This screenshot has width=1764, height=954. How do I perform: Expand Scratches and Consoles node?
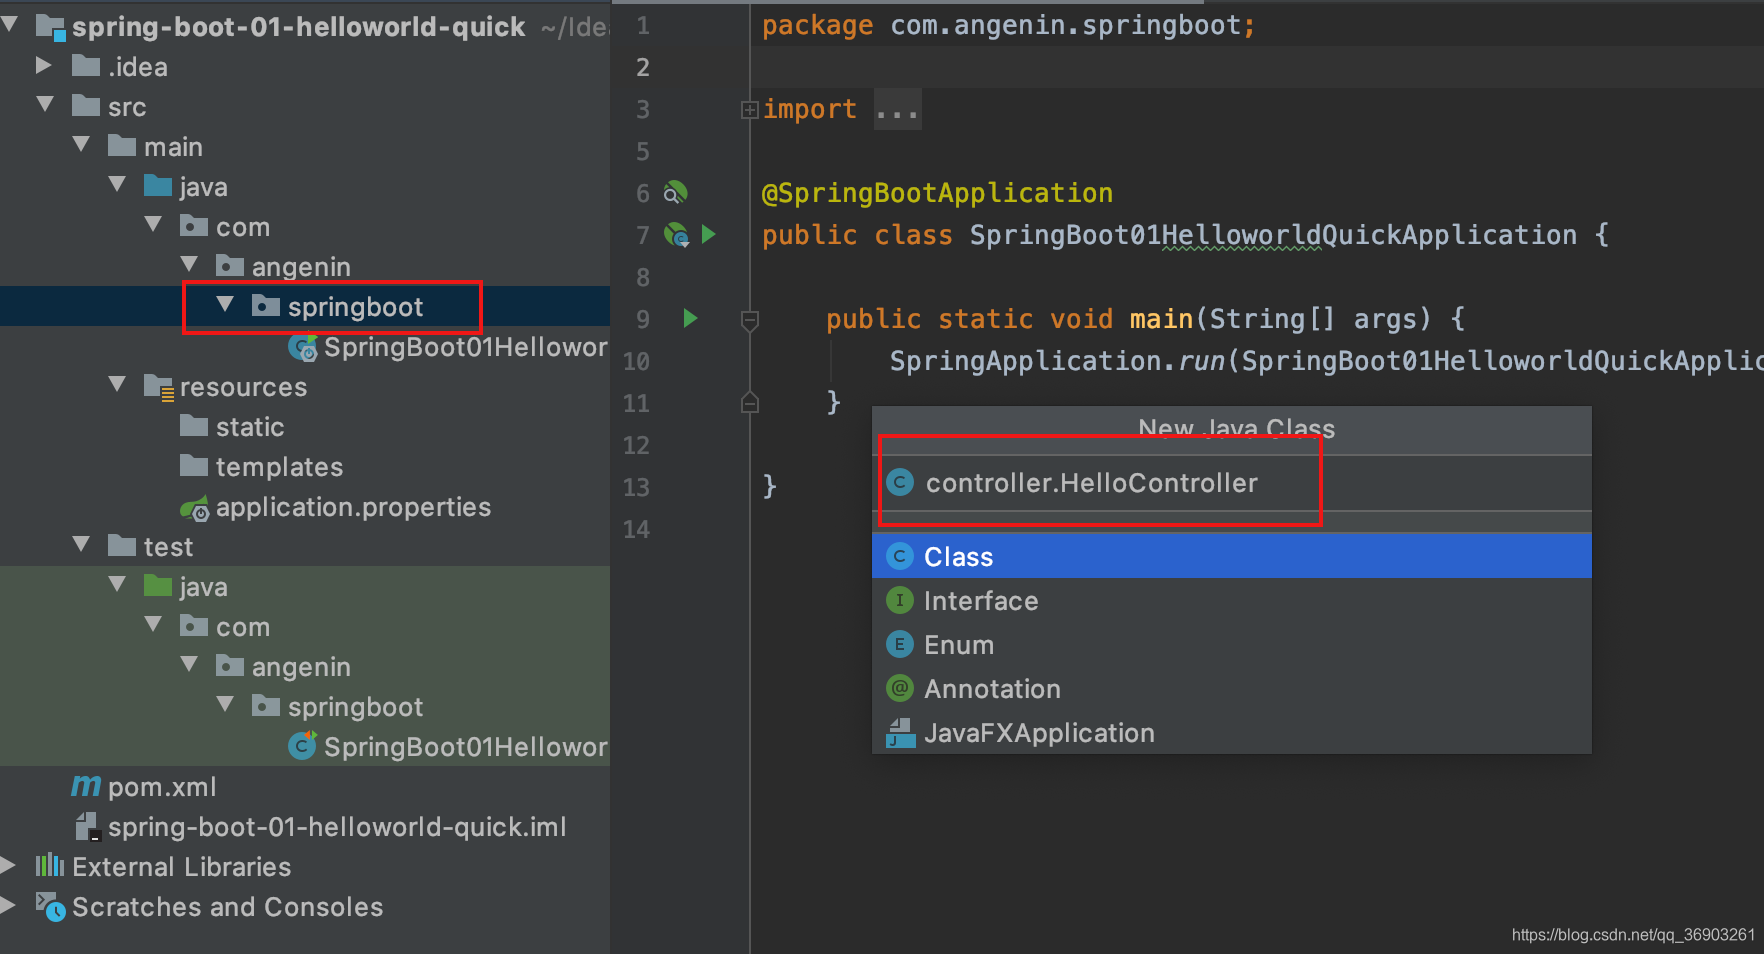pyautogui.click(x=8, y=905)
